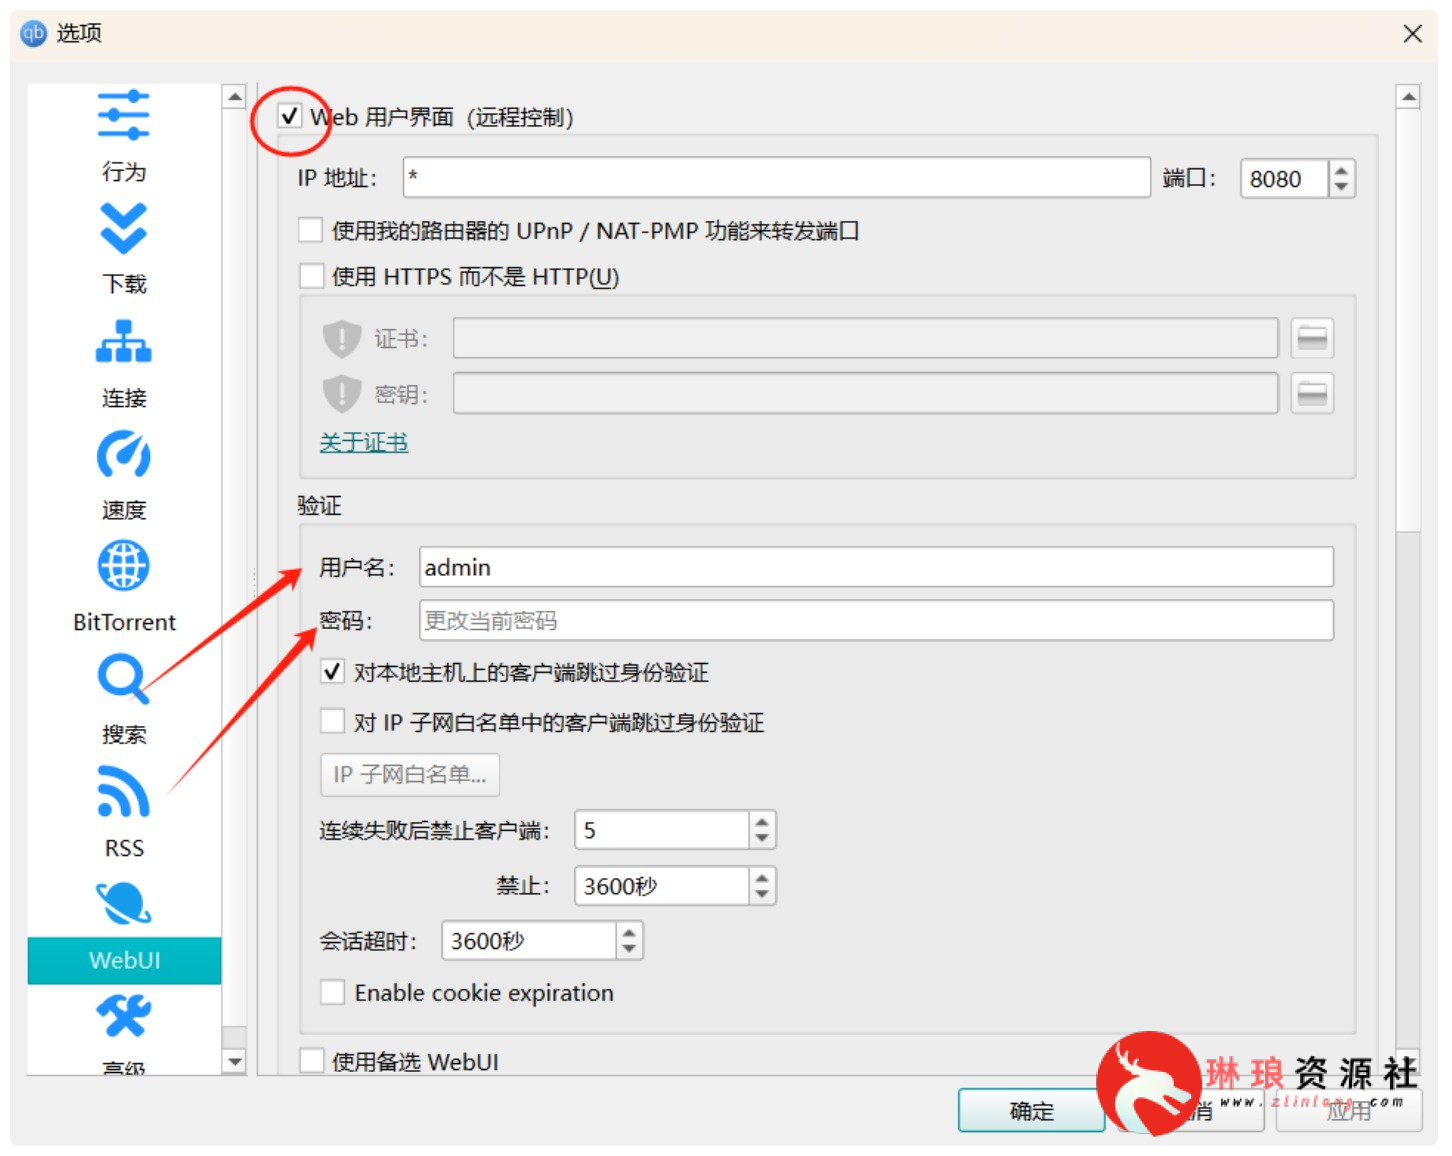Enable 使用 HTTPS 而不是 HTTP checkbox
1452x1156 pixels.
[x=311, y=276]
